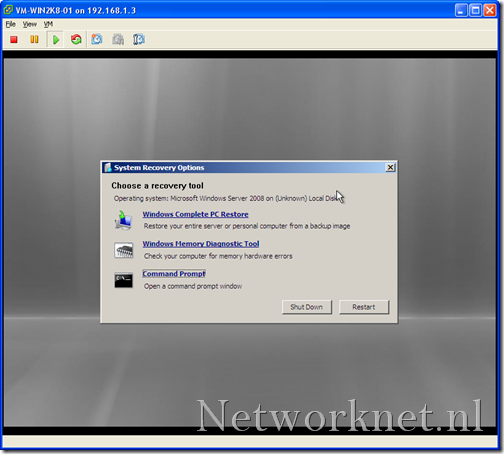Click the red Stop (power off) toolbar icon
The height and width of the screenshot is (454, 504).
coord(14,39)
